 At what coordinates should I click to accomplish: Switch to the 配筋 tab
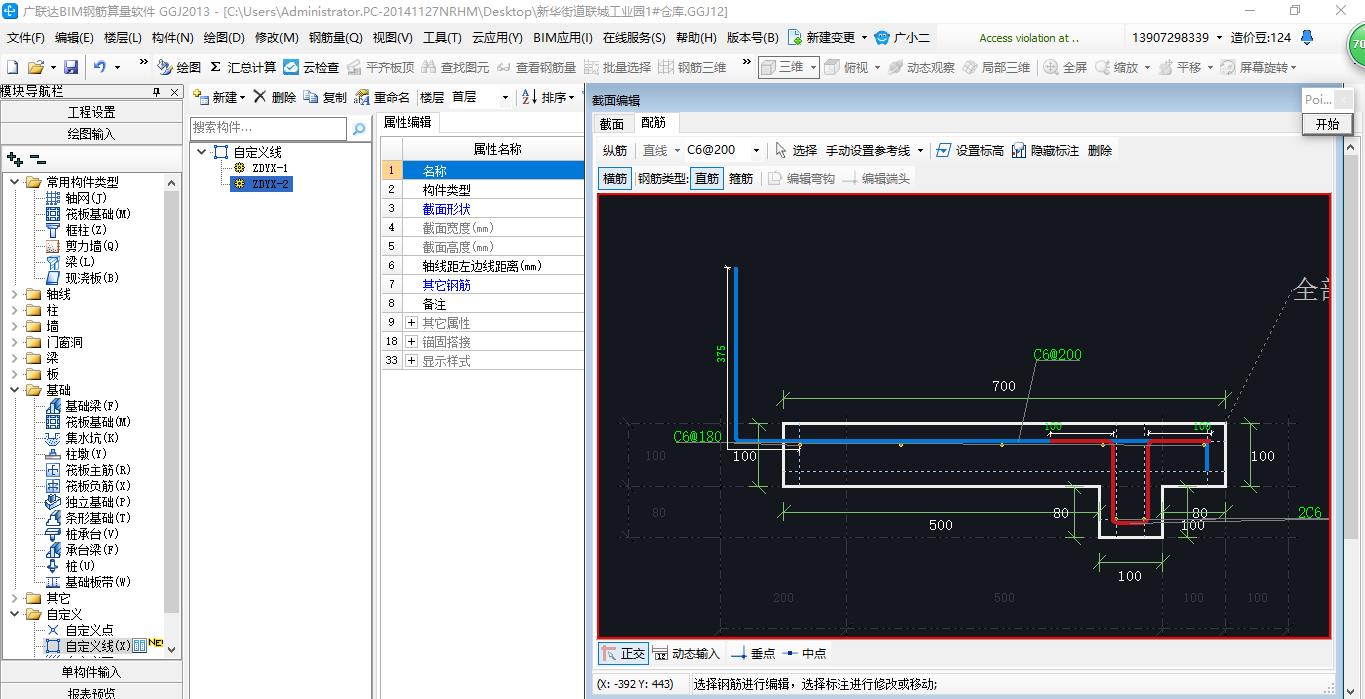coord(654,123)
